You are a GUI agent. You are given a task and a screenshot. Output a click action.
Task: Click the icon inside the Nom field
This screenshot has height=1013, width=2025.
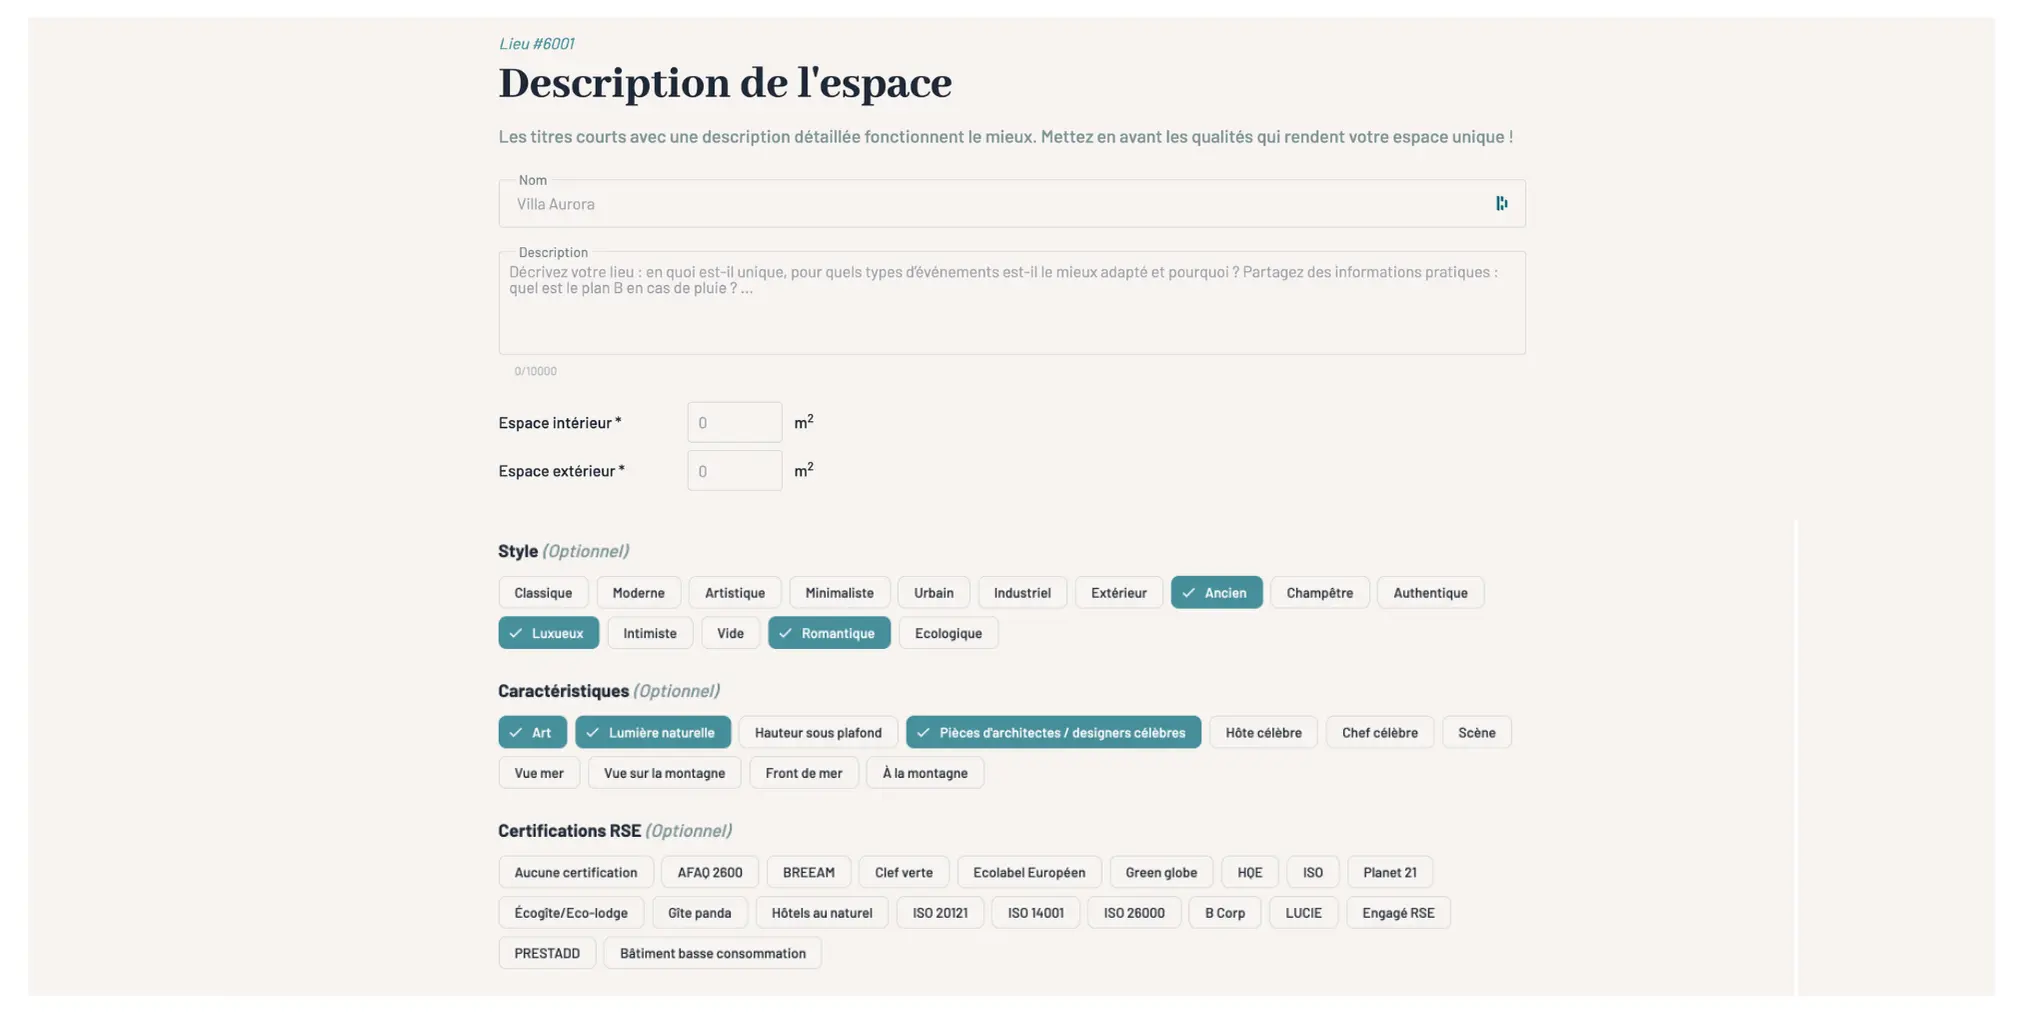[1501, 203]
